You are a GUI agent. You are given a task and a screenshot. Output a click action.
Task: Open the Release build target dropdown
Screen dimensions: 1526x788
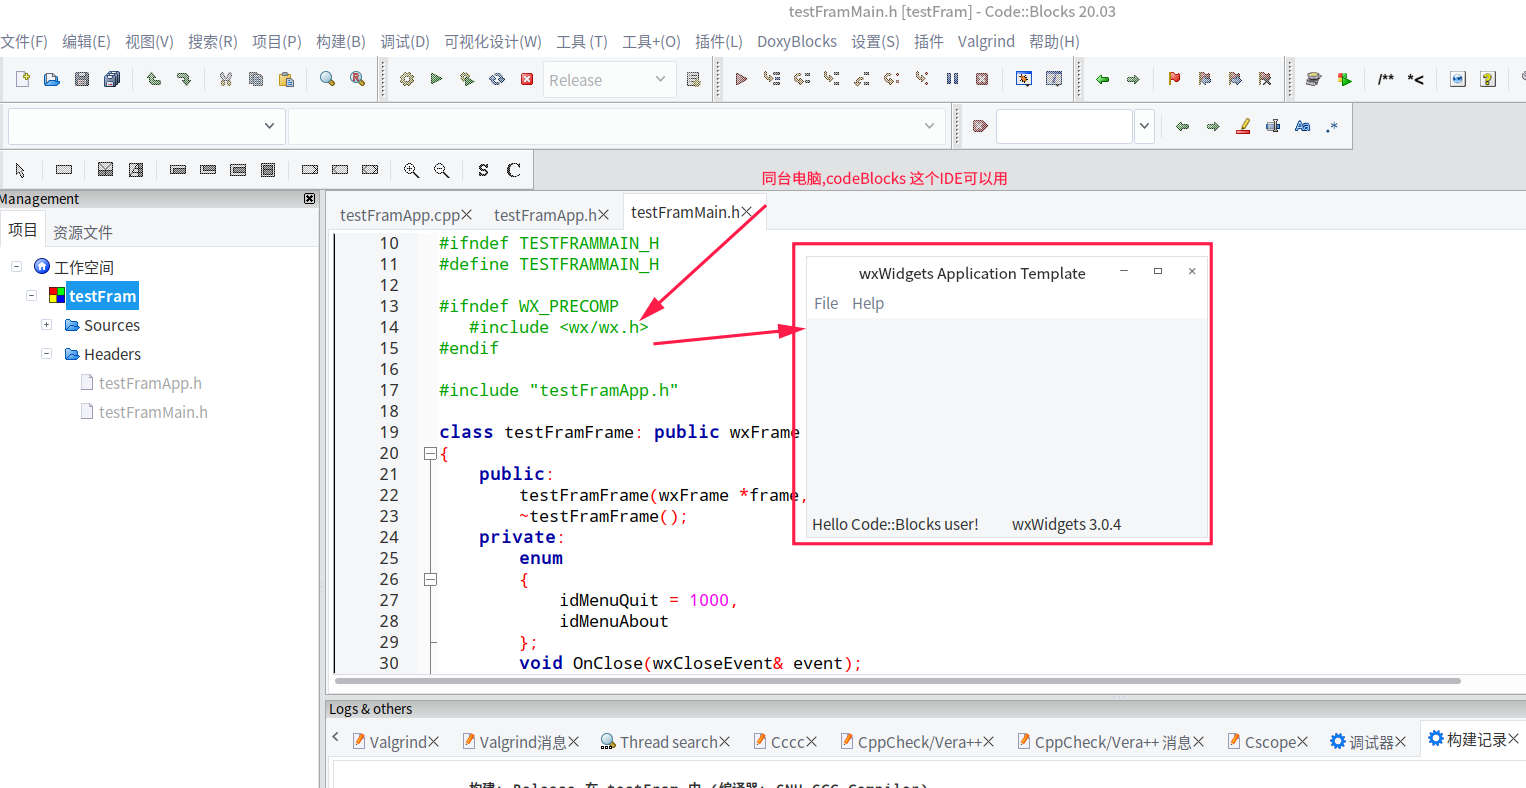click(610, 80)
